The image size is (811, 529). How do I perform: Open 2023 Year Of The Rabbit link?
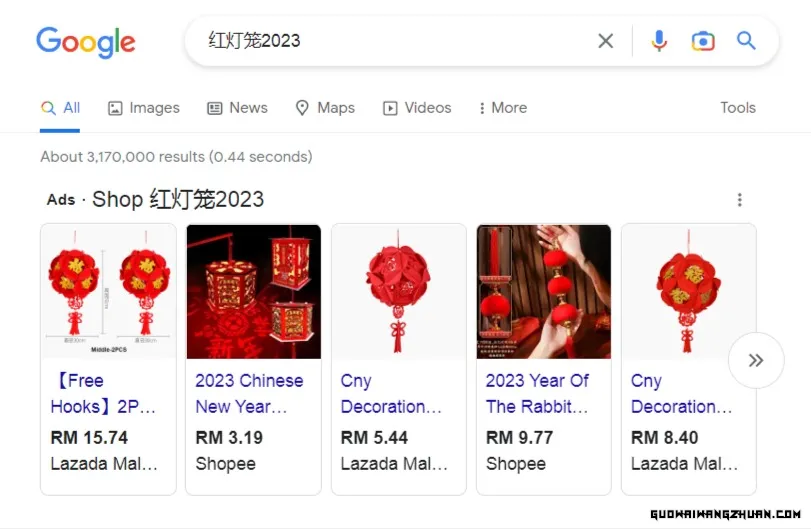(x=537, y=394)
